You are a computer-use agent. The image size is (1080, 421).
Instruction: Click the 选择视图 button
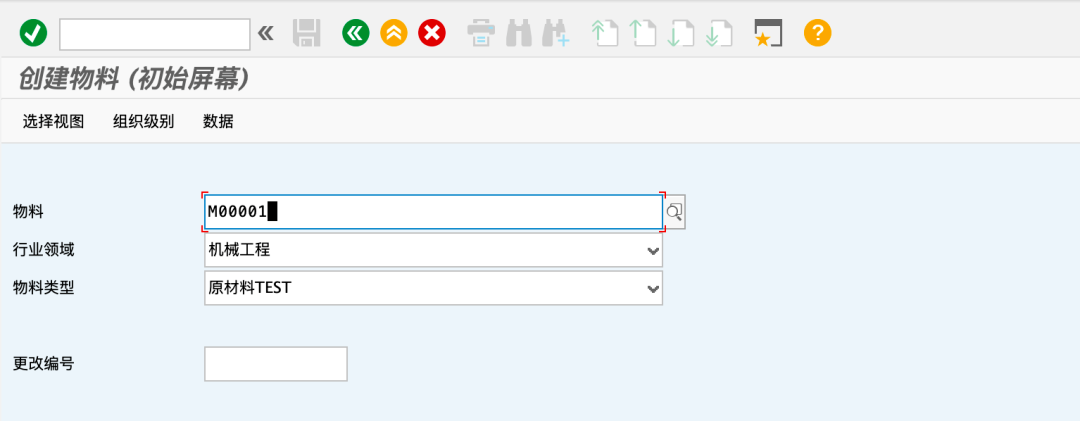coord(54,122)
